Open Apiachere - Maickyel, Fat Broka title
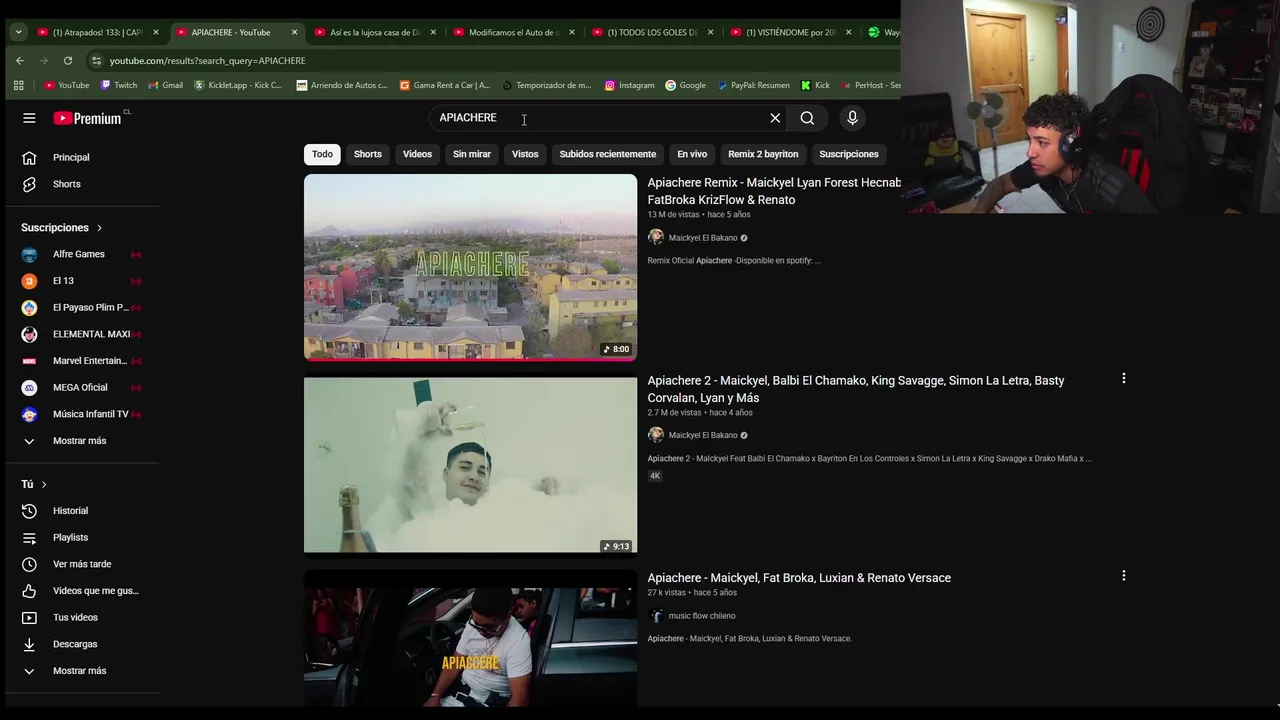This screenshot has height=720, width=1280. pyautogui.click(x=799, y=578)
